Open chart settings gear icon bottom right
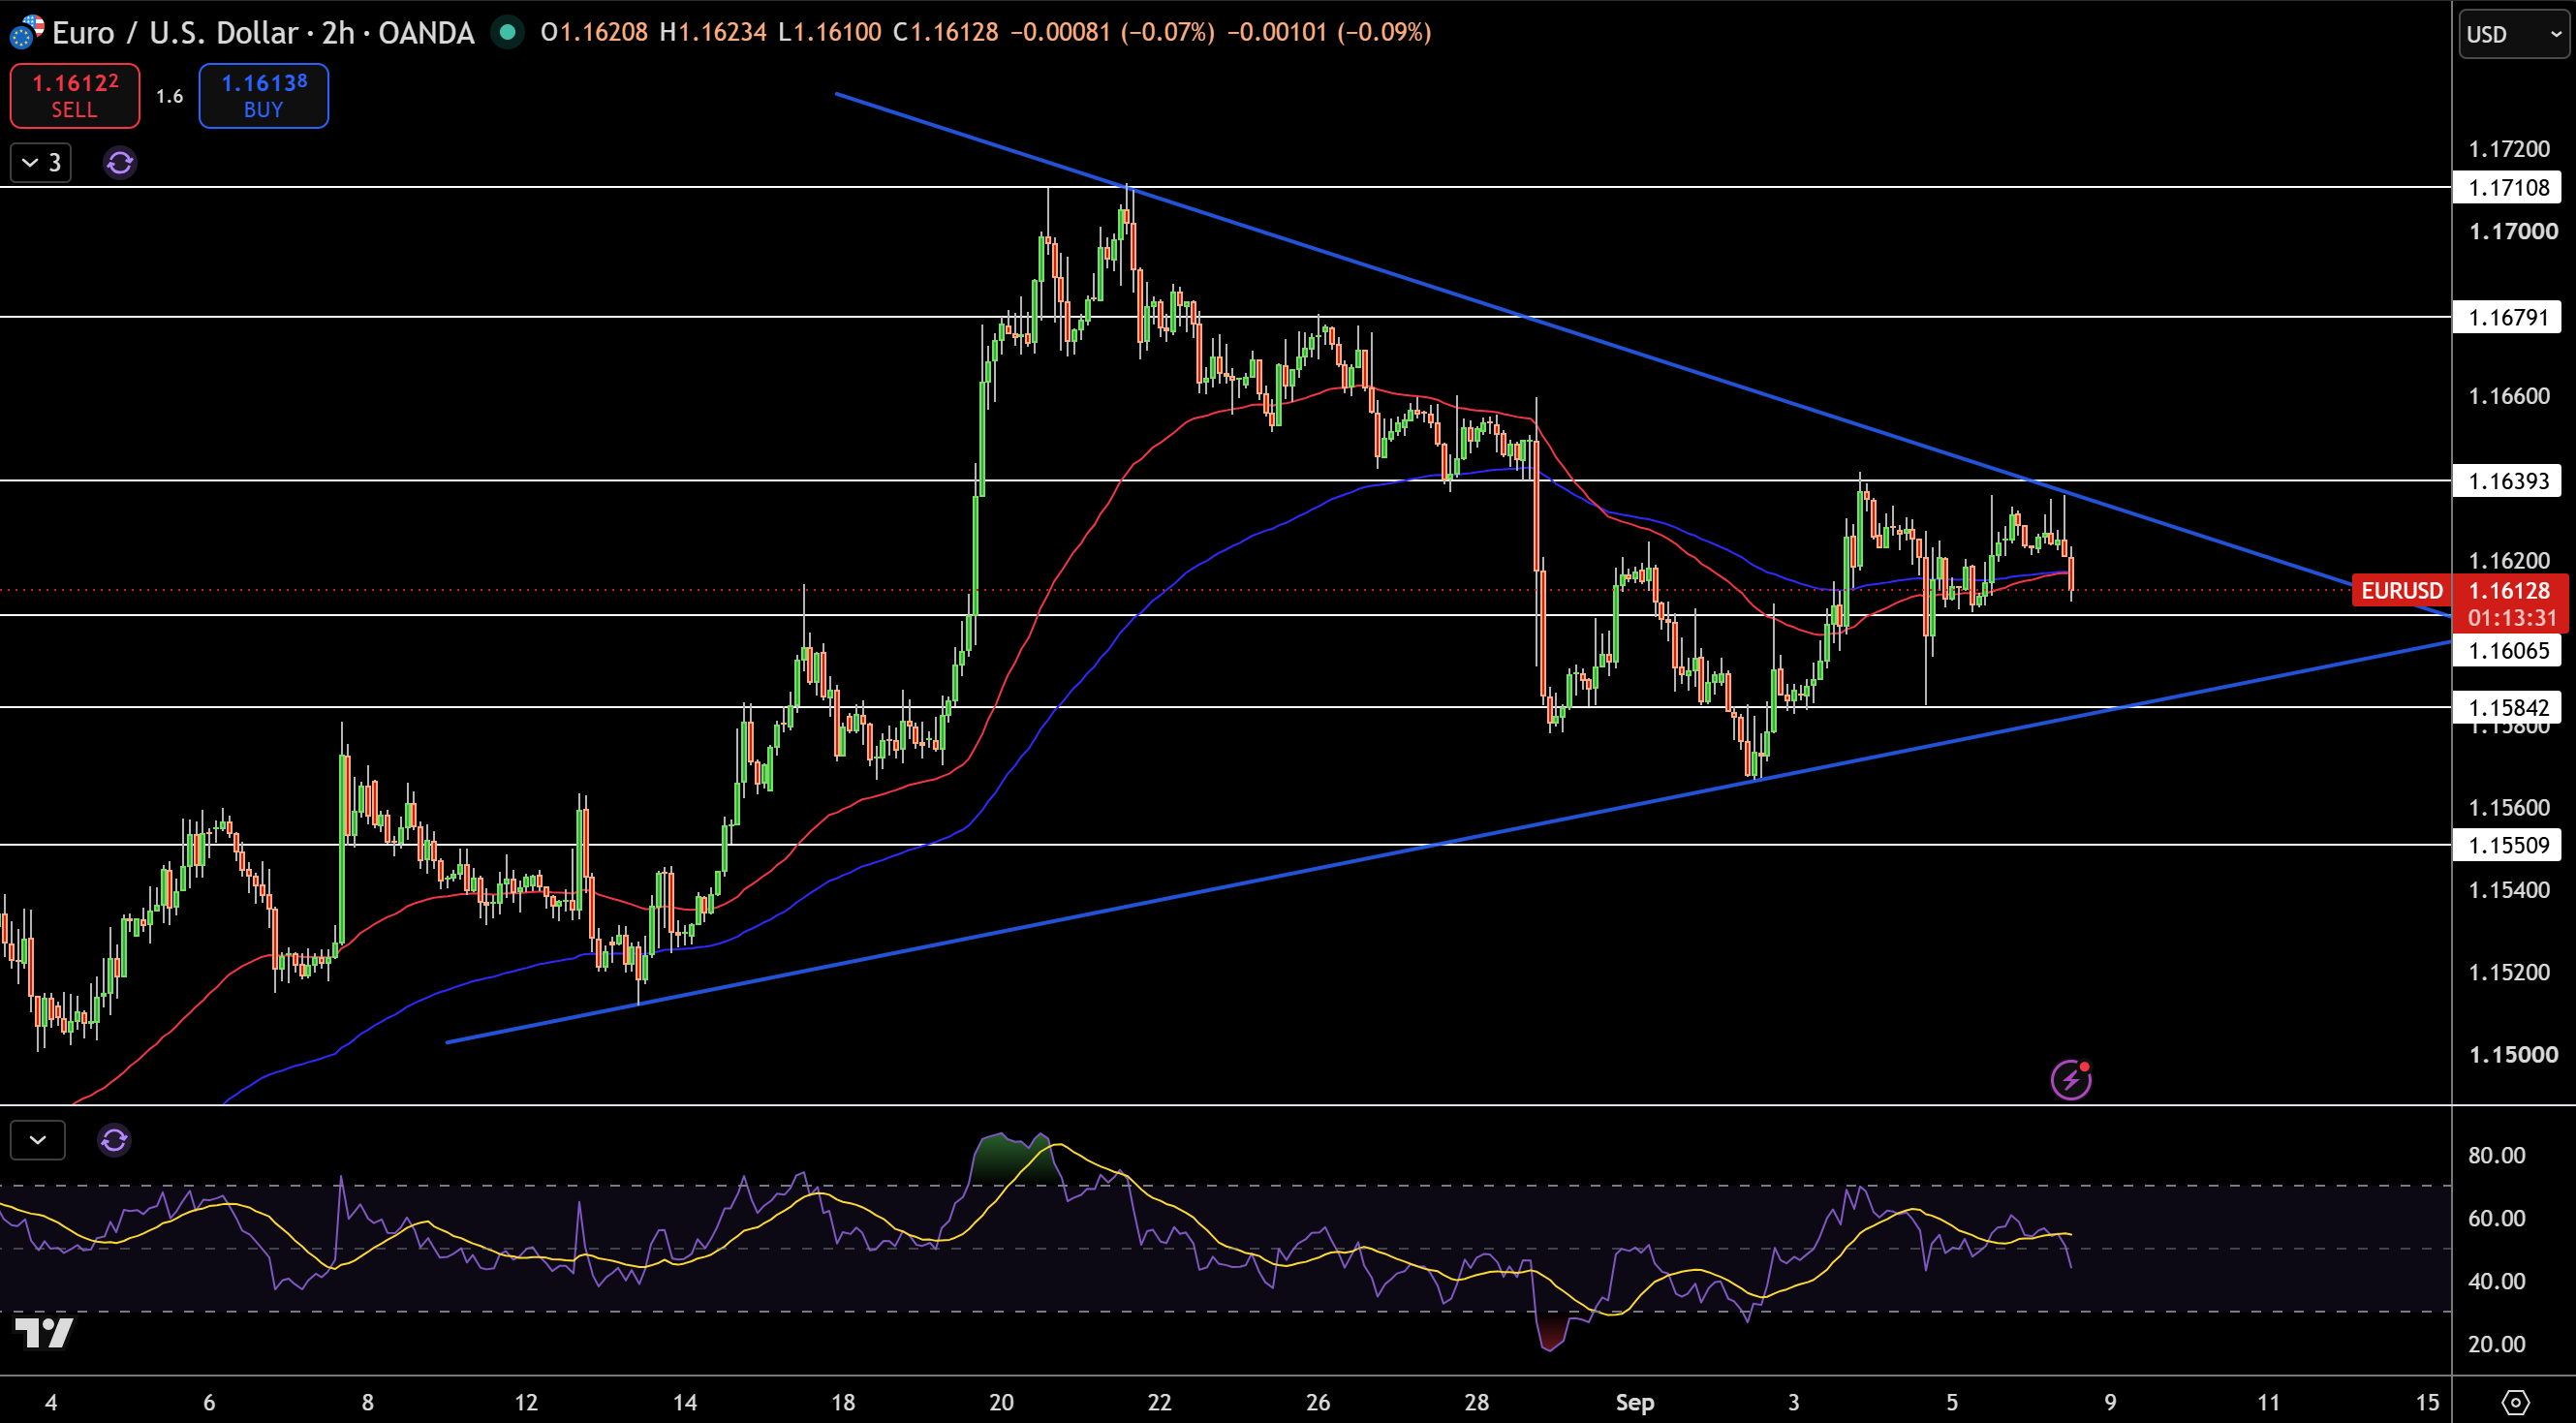Image resolution: width=2576 pixels, height=1423 pixels. click(2516, 1402)
